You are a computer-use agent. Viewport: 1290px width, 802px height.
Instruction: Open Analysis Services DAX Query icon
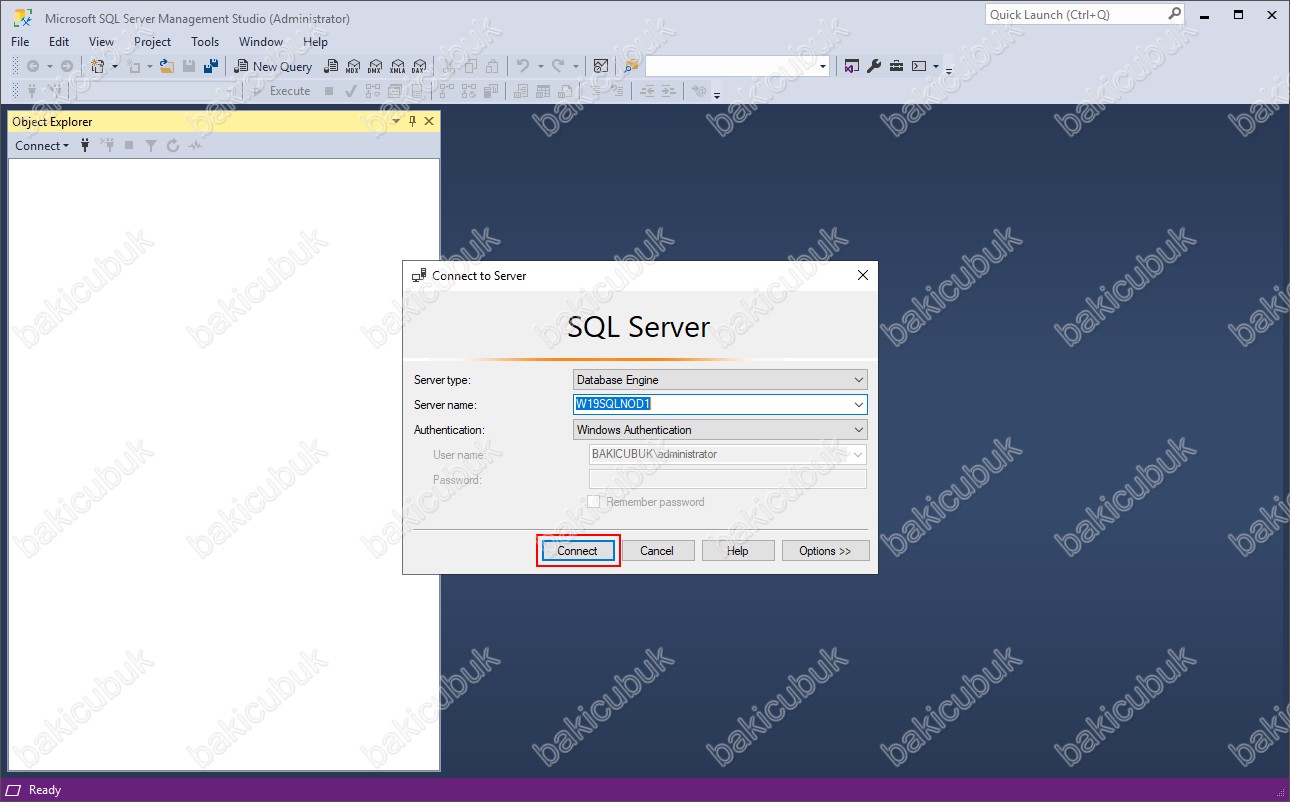(419, 66)
